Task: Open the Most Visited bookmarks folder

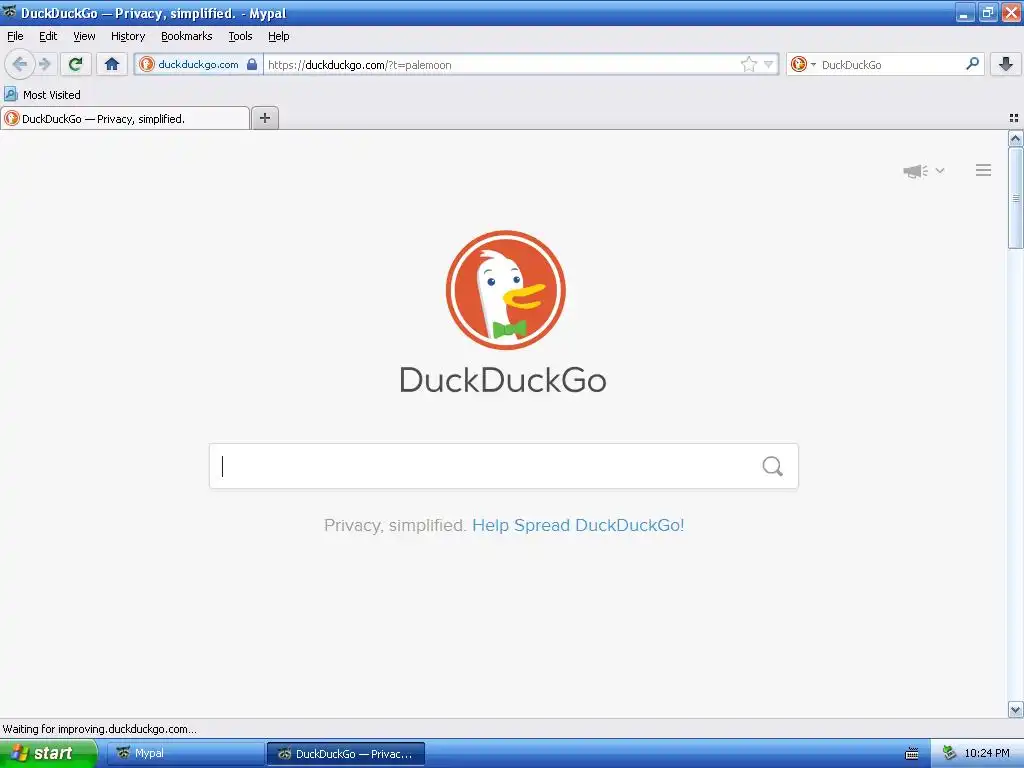Action: [42, 95]
